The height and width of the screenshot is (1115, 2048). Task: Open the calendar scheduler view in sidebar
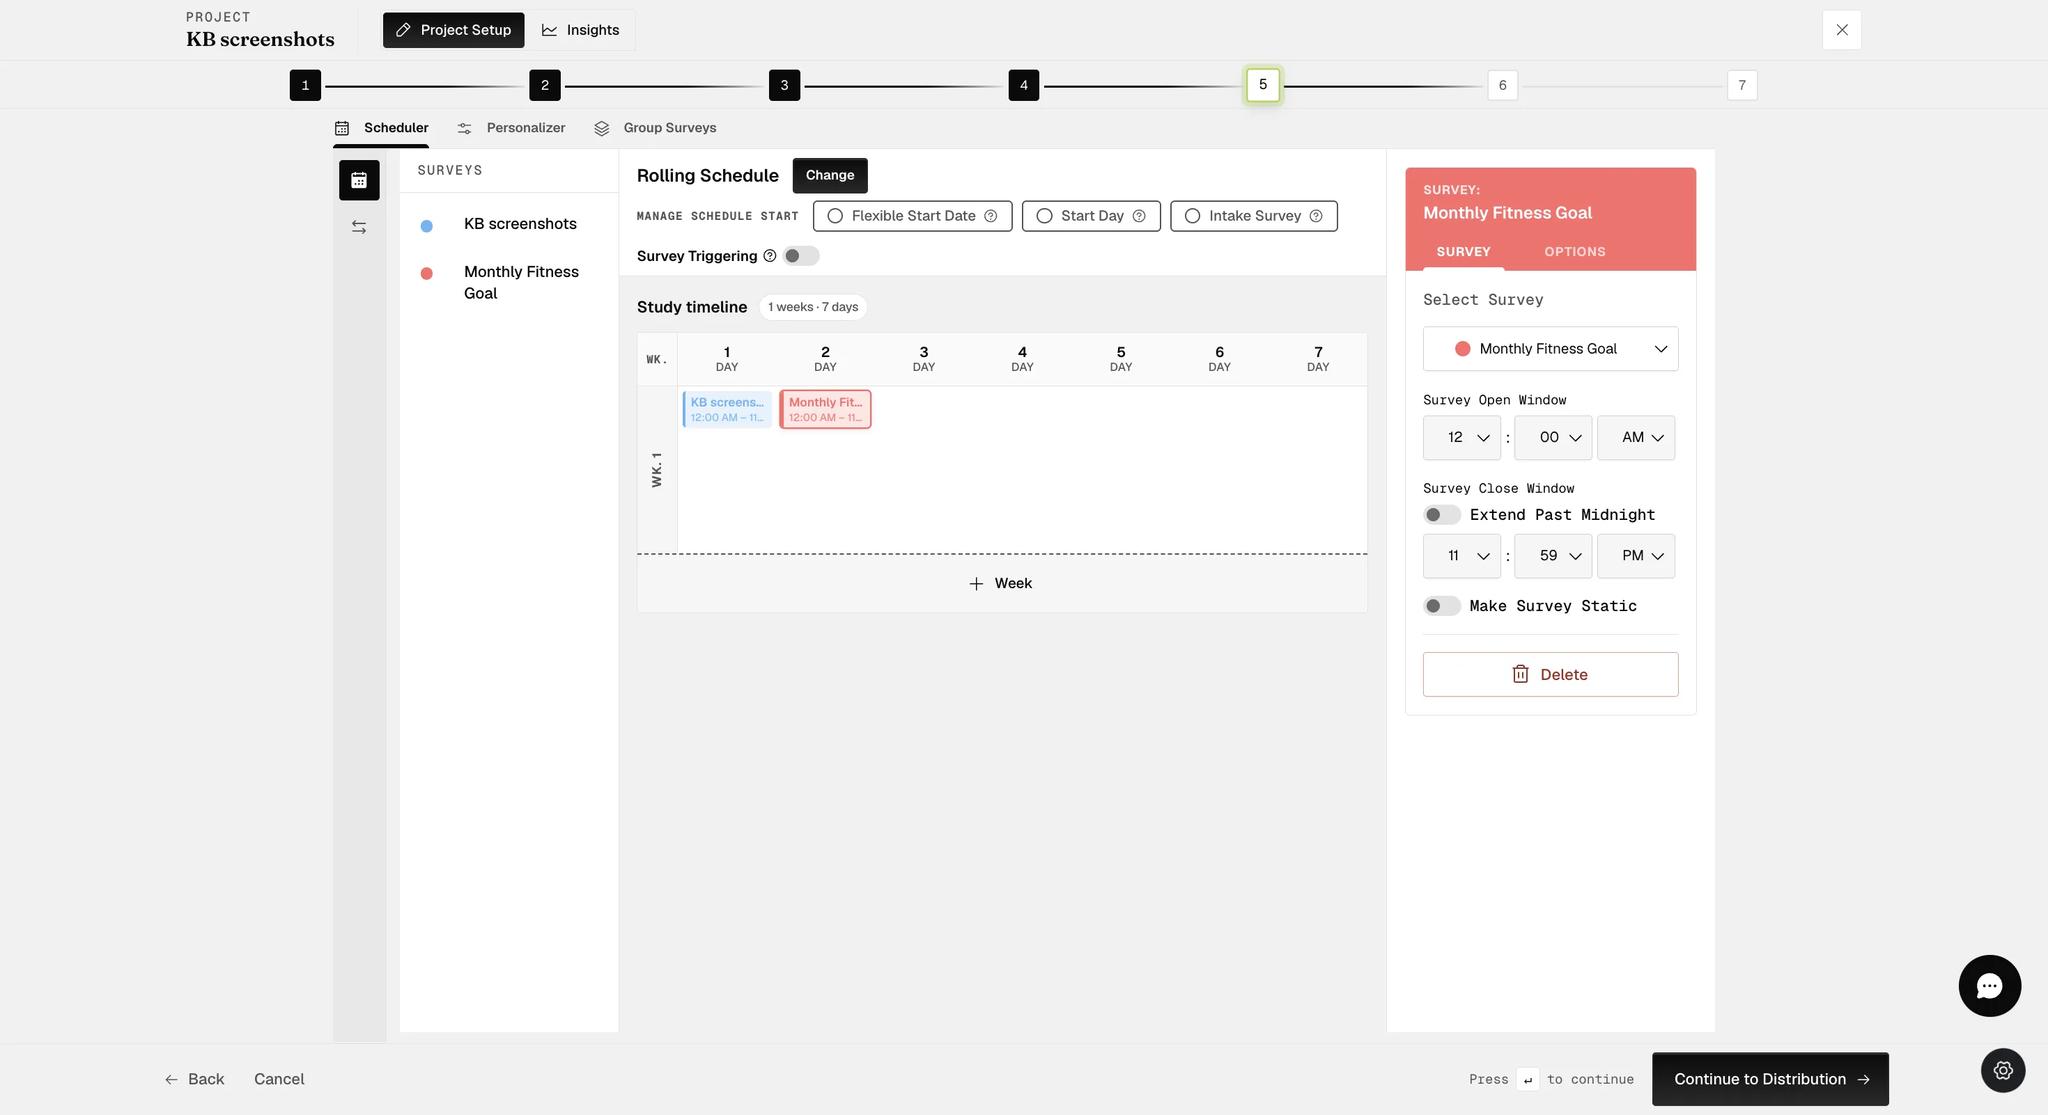(x=359, y=180)
